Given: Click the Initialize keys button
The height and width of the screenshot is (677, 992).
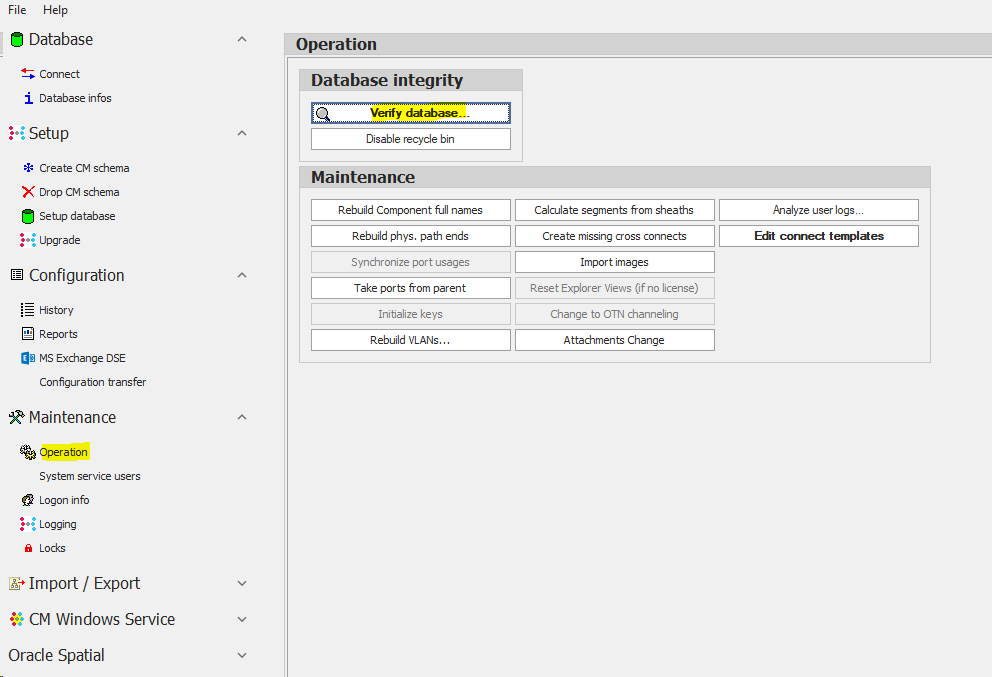Looking at the screenshot, I should tap(411, 314).
